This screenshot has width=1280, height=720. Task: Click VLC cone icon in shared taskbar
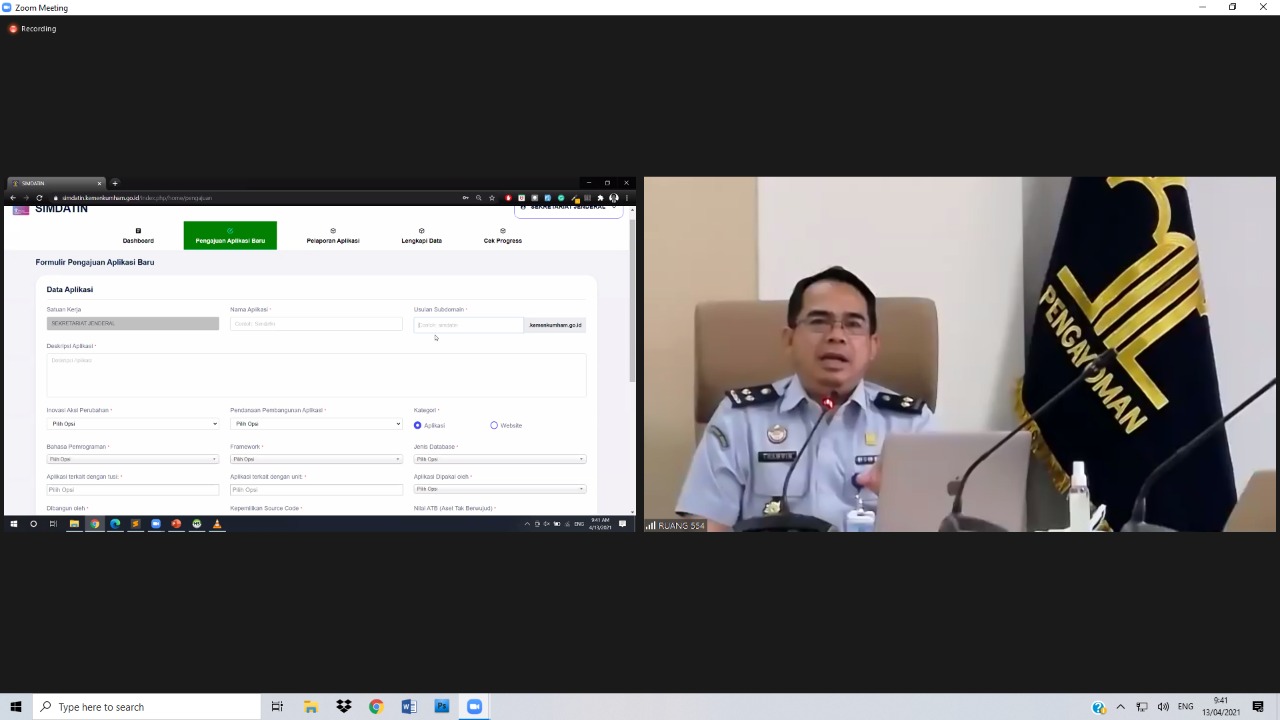[217, 524]
